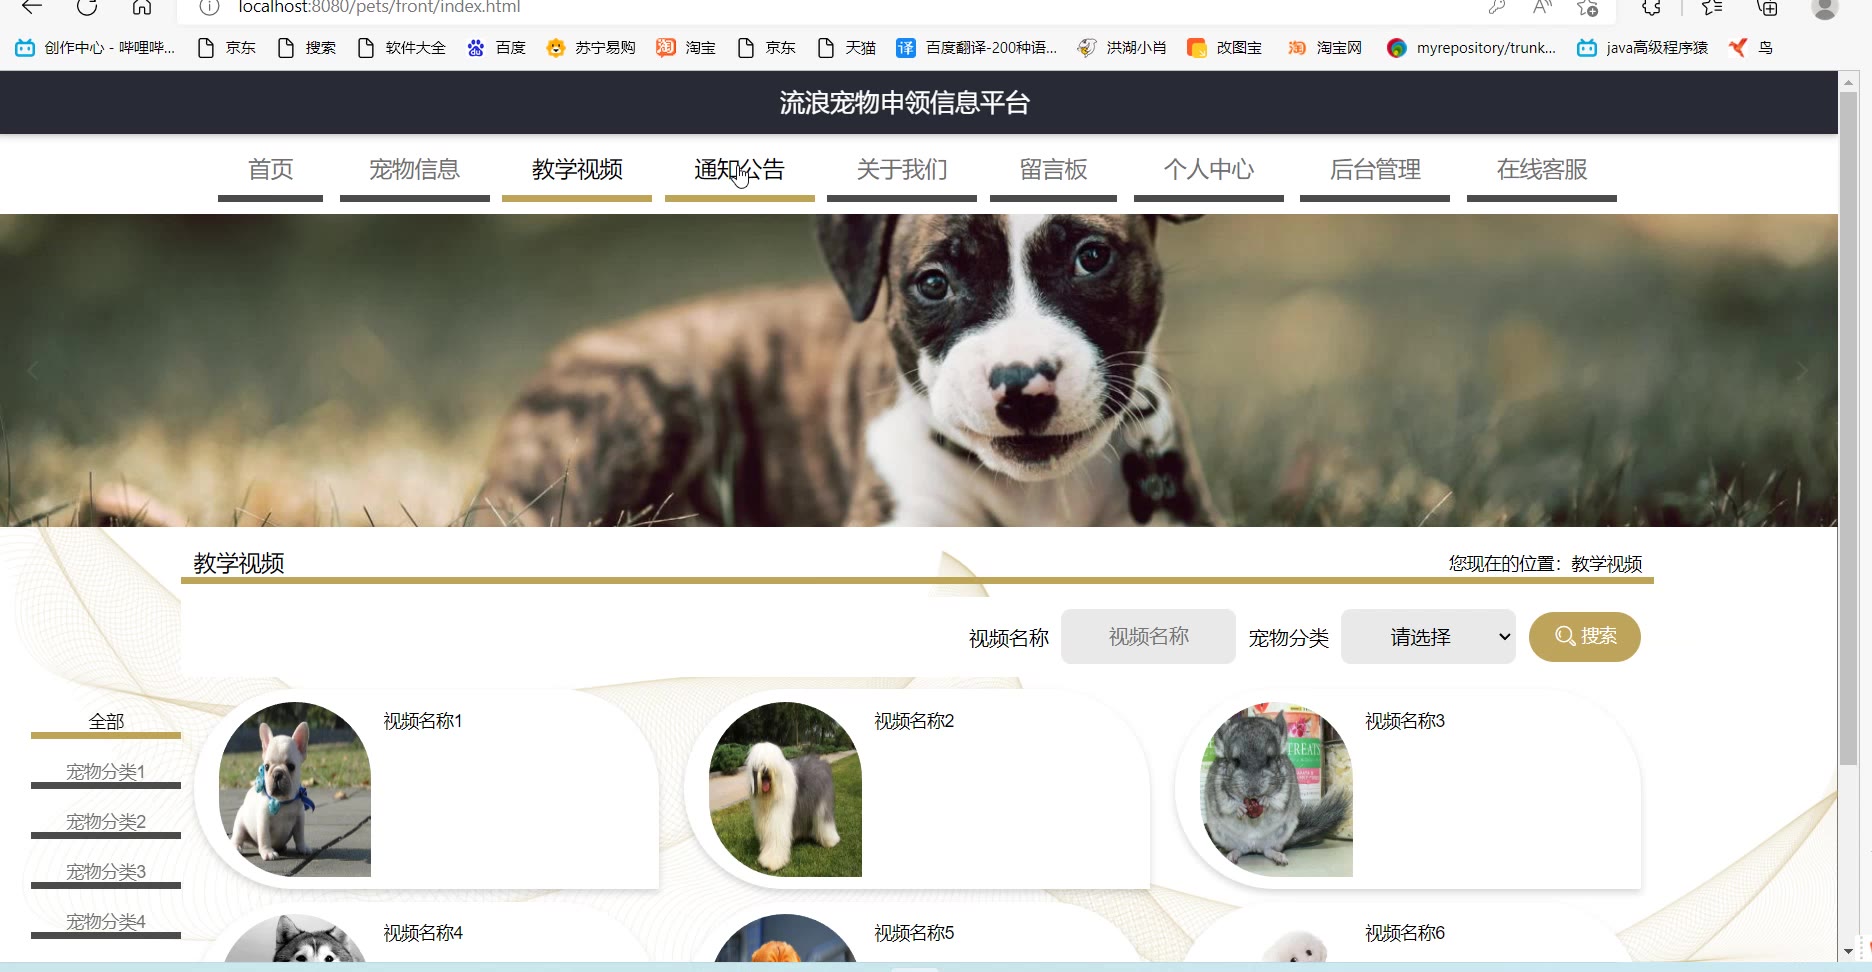This screenshot has height=972, width=1872.
Task: Click the 视频名称1 title text
Action: point(423,721)
